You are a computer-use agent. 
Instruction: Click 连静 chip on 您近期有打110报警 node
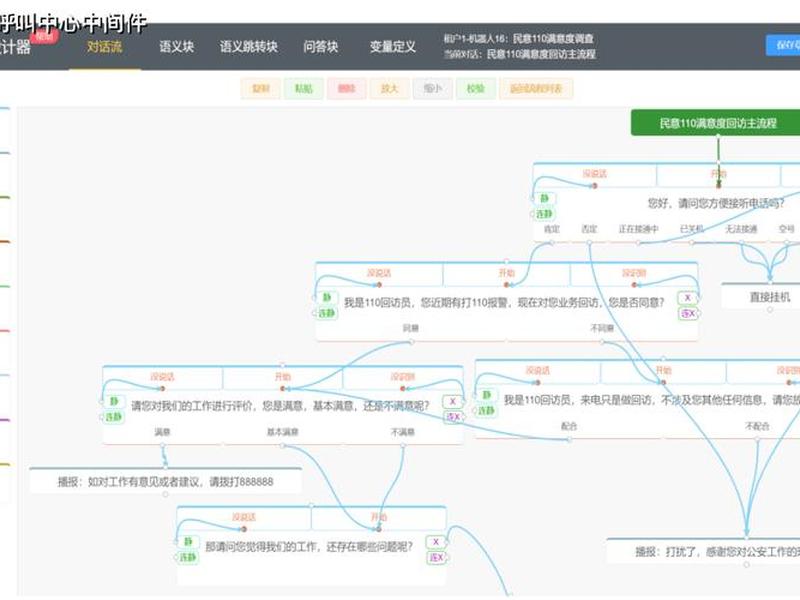point(327,313)
